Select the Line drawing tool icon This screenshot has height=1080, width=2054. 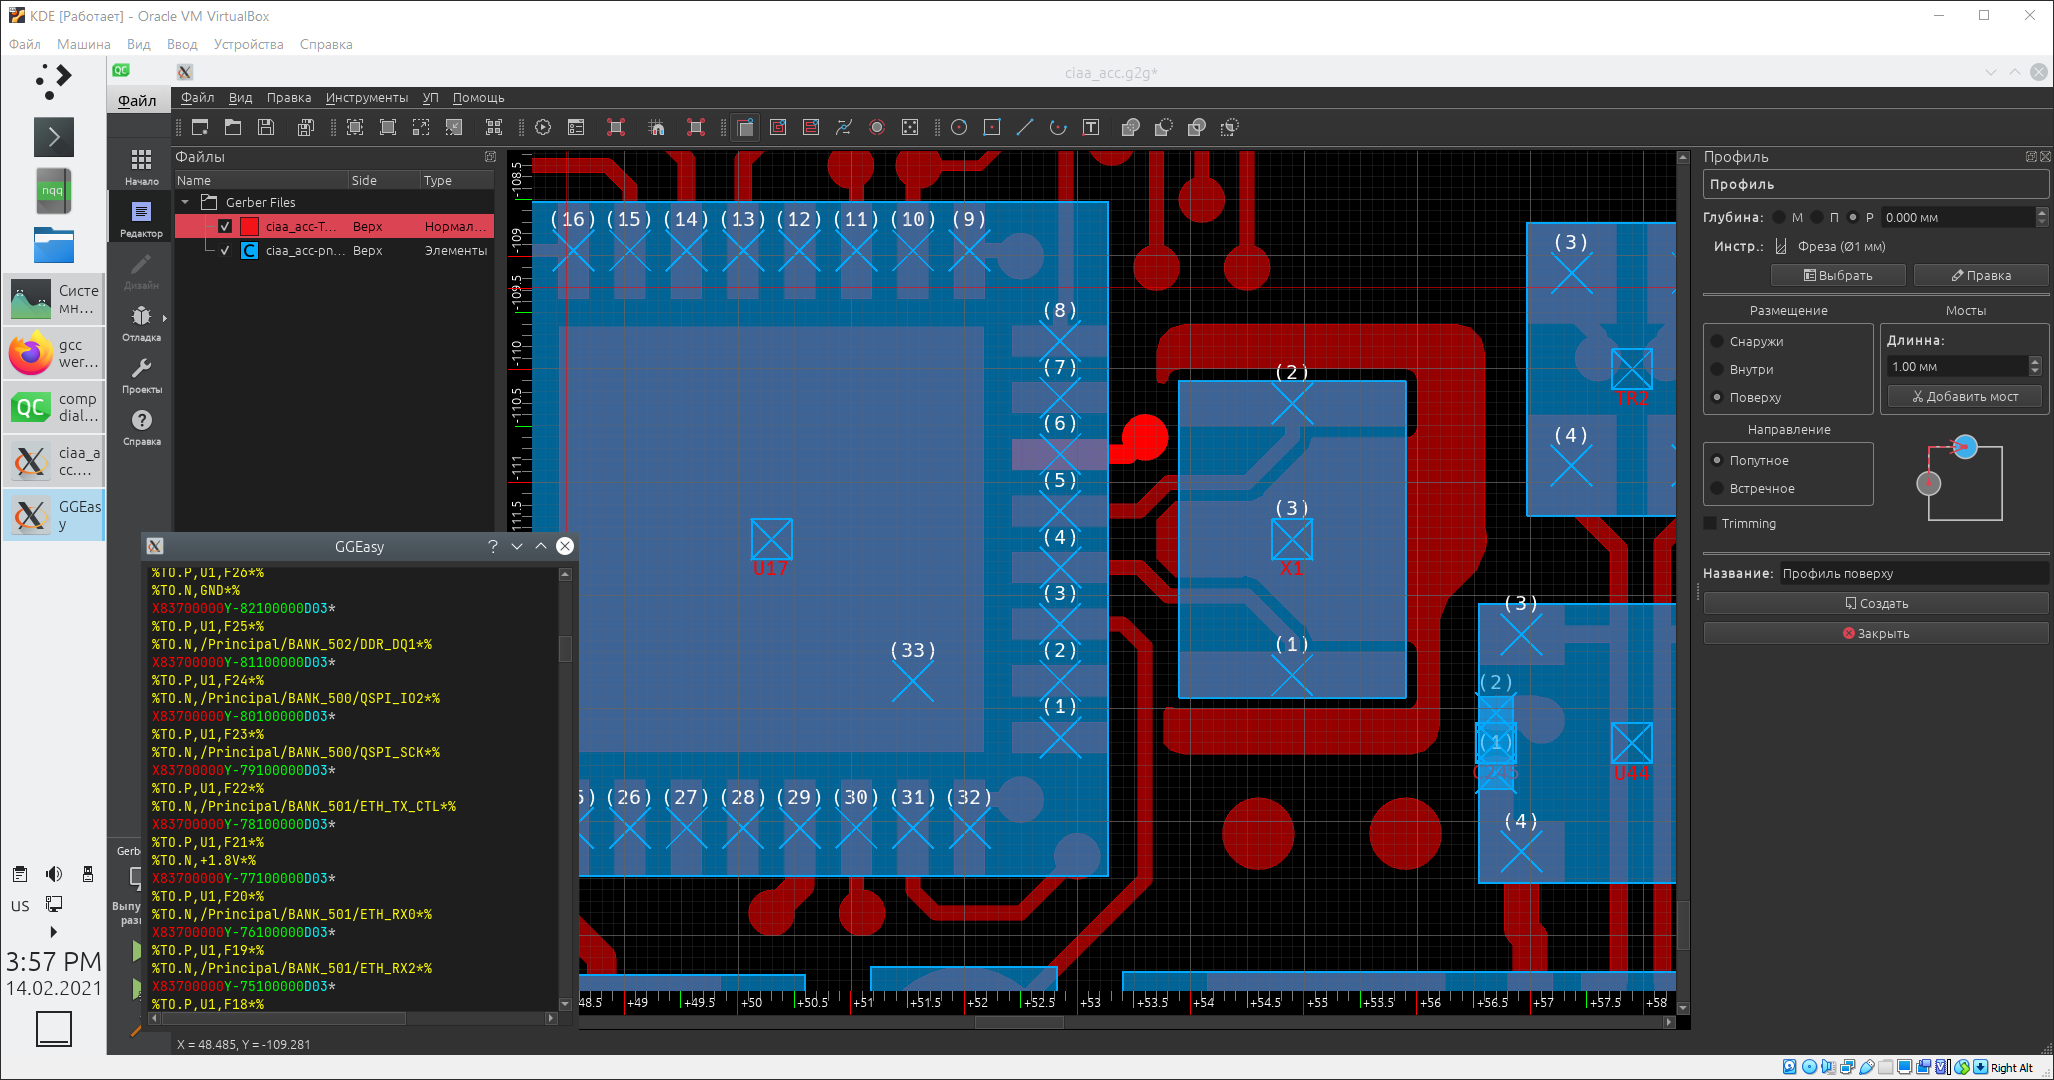point(1025,127)
